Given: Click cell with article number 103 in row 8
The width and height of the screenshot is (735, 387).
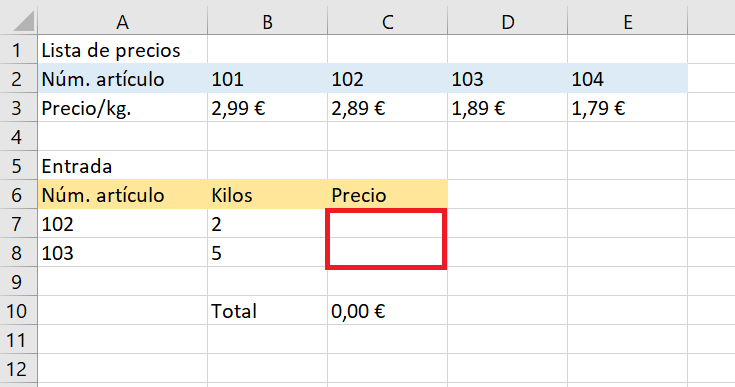Looking at the screenshot, I should 122,253.
